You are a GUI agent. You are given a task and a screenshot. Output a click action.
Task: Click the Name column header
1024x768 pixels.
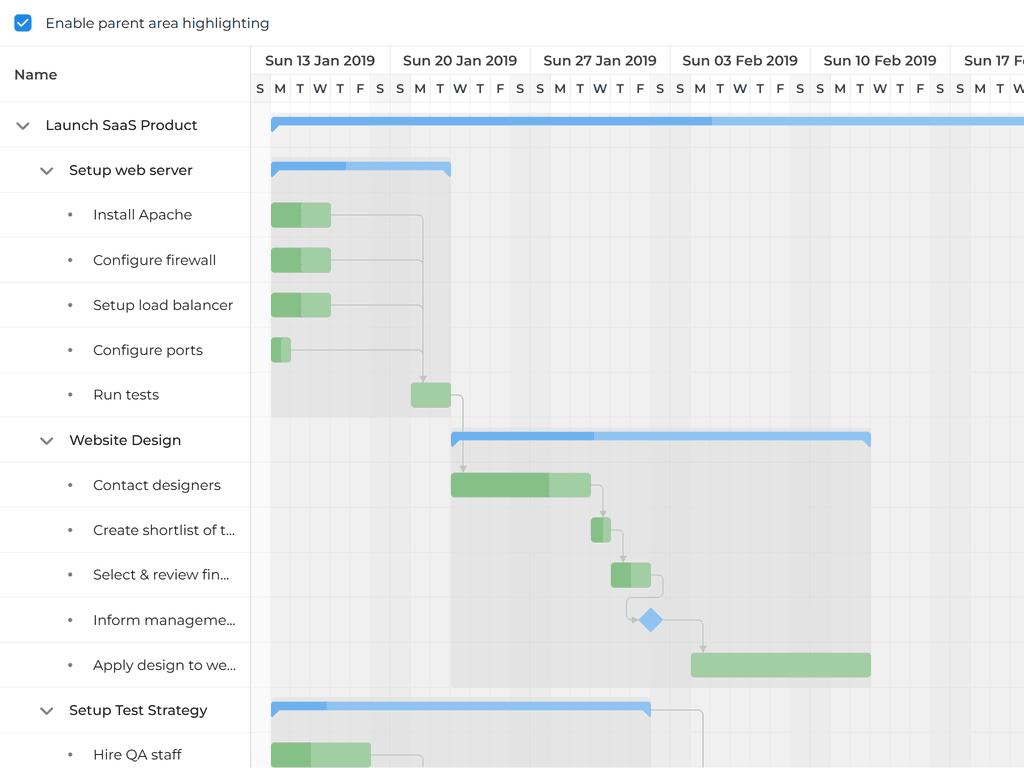coord(36,75)
